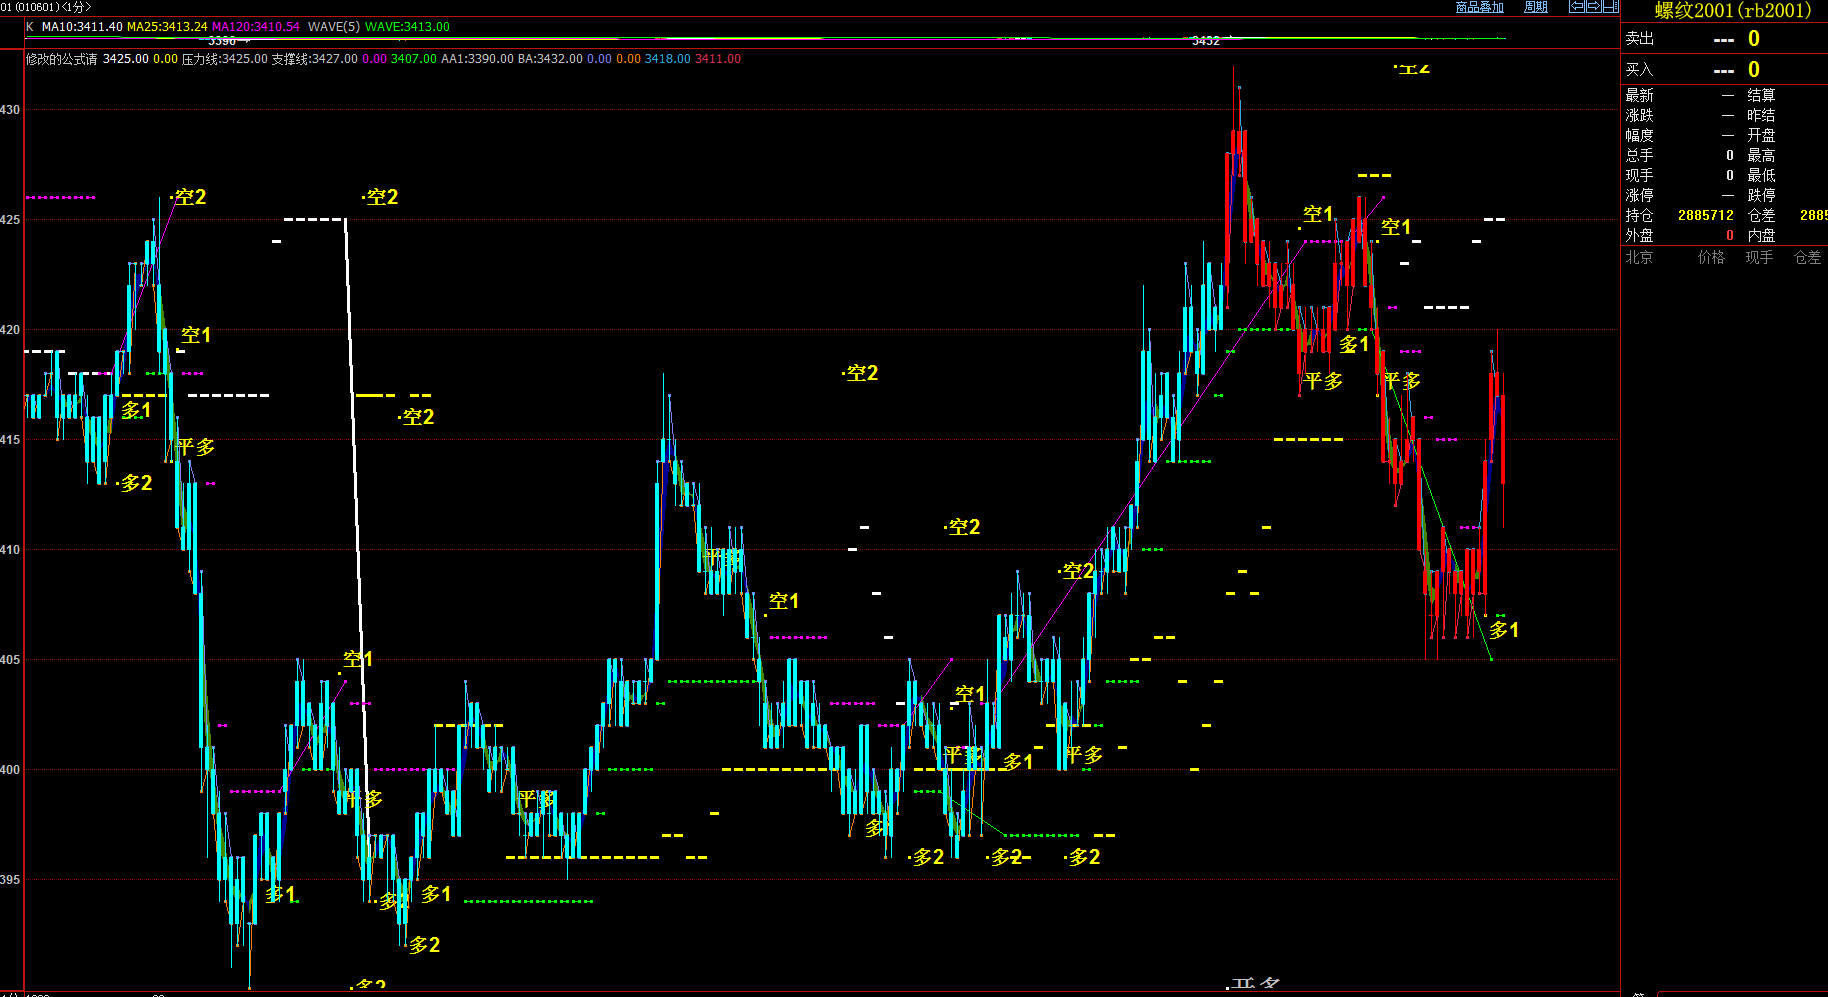
Task: Click the right arrow navigation icon
Action: click(x=1594, y=7)
